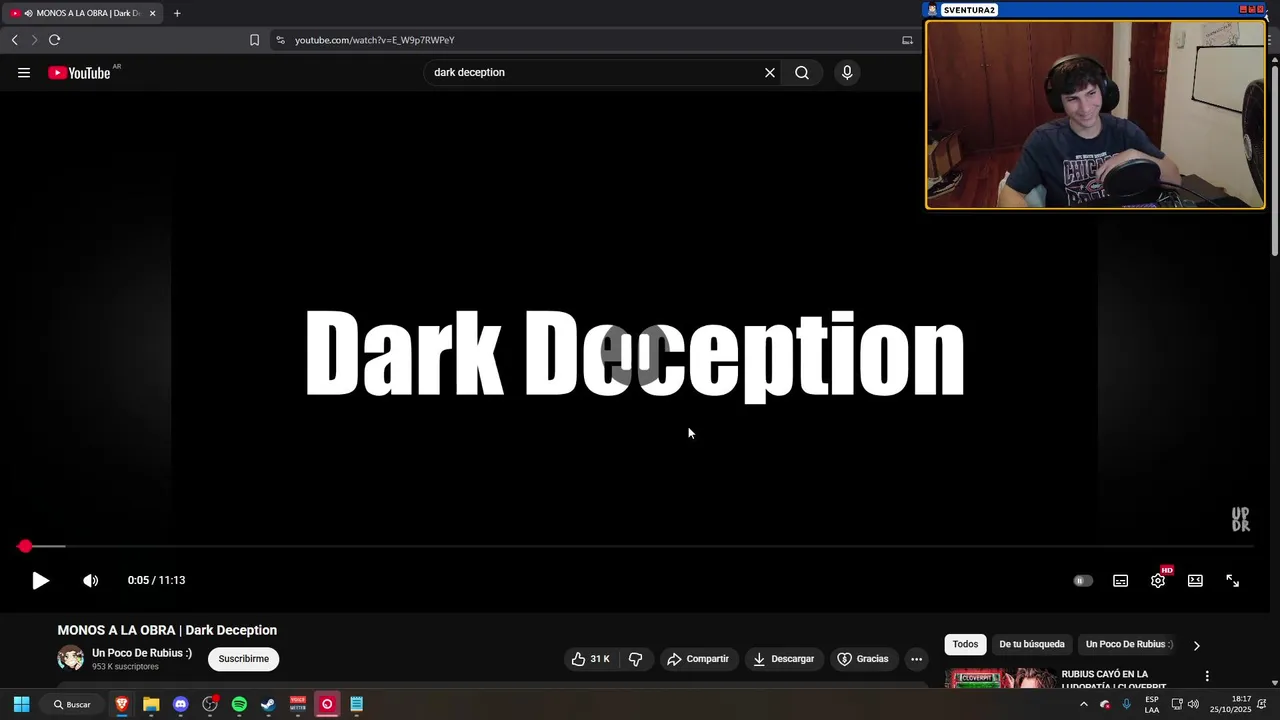Open Voicemeeter from taskbar

pos(298,704)
